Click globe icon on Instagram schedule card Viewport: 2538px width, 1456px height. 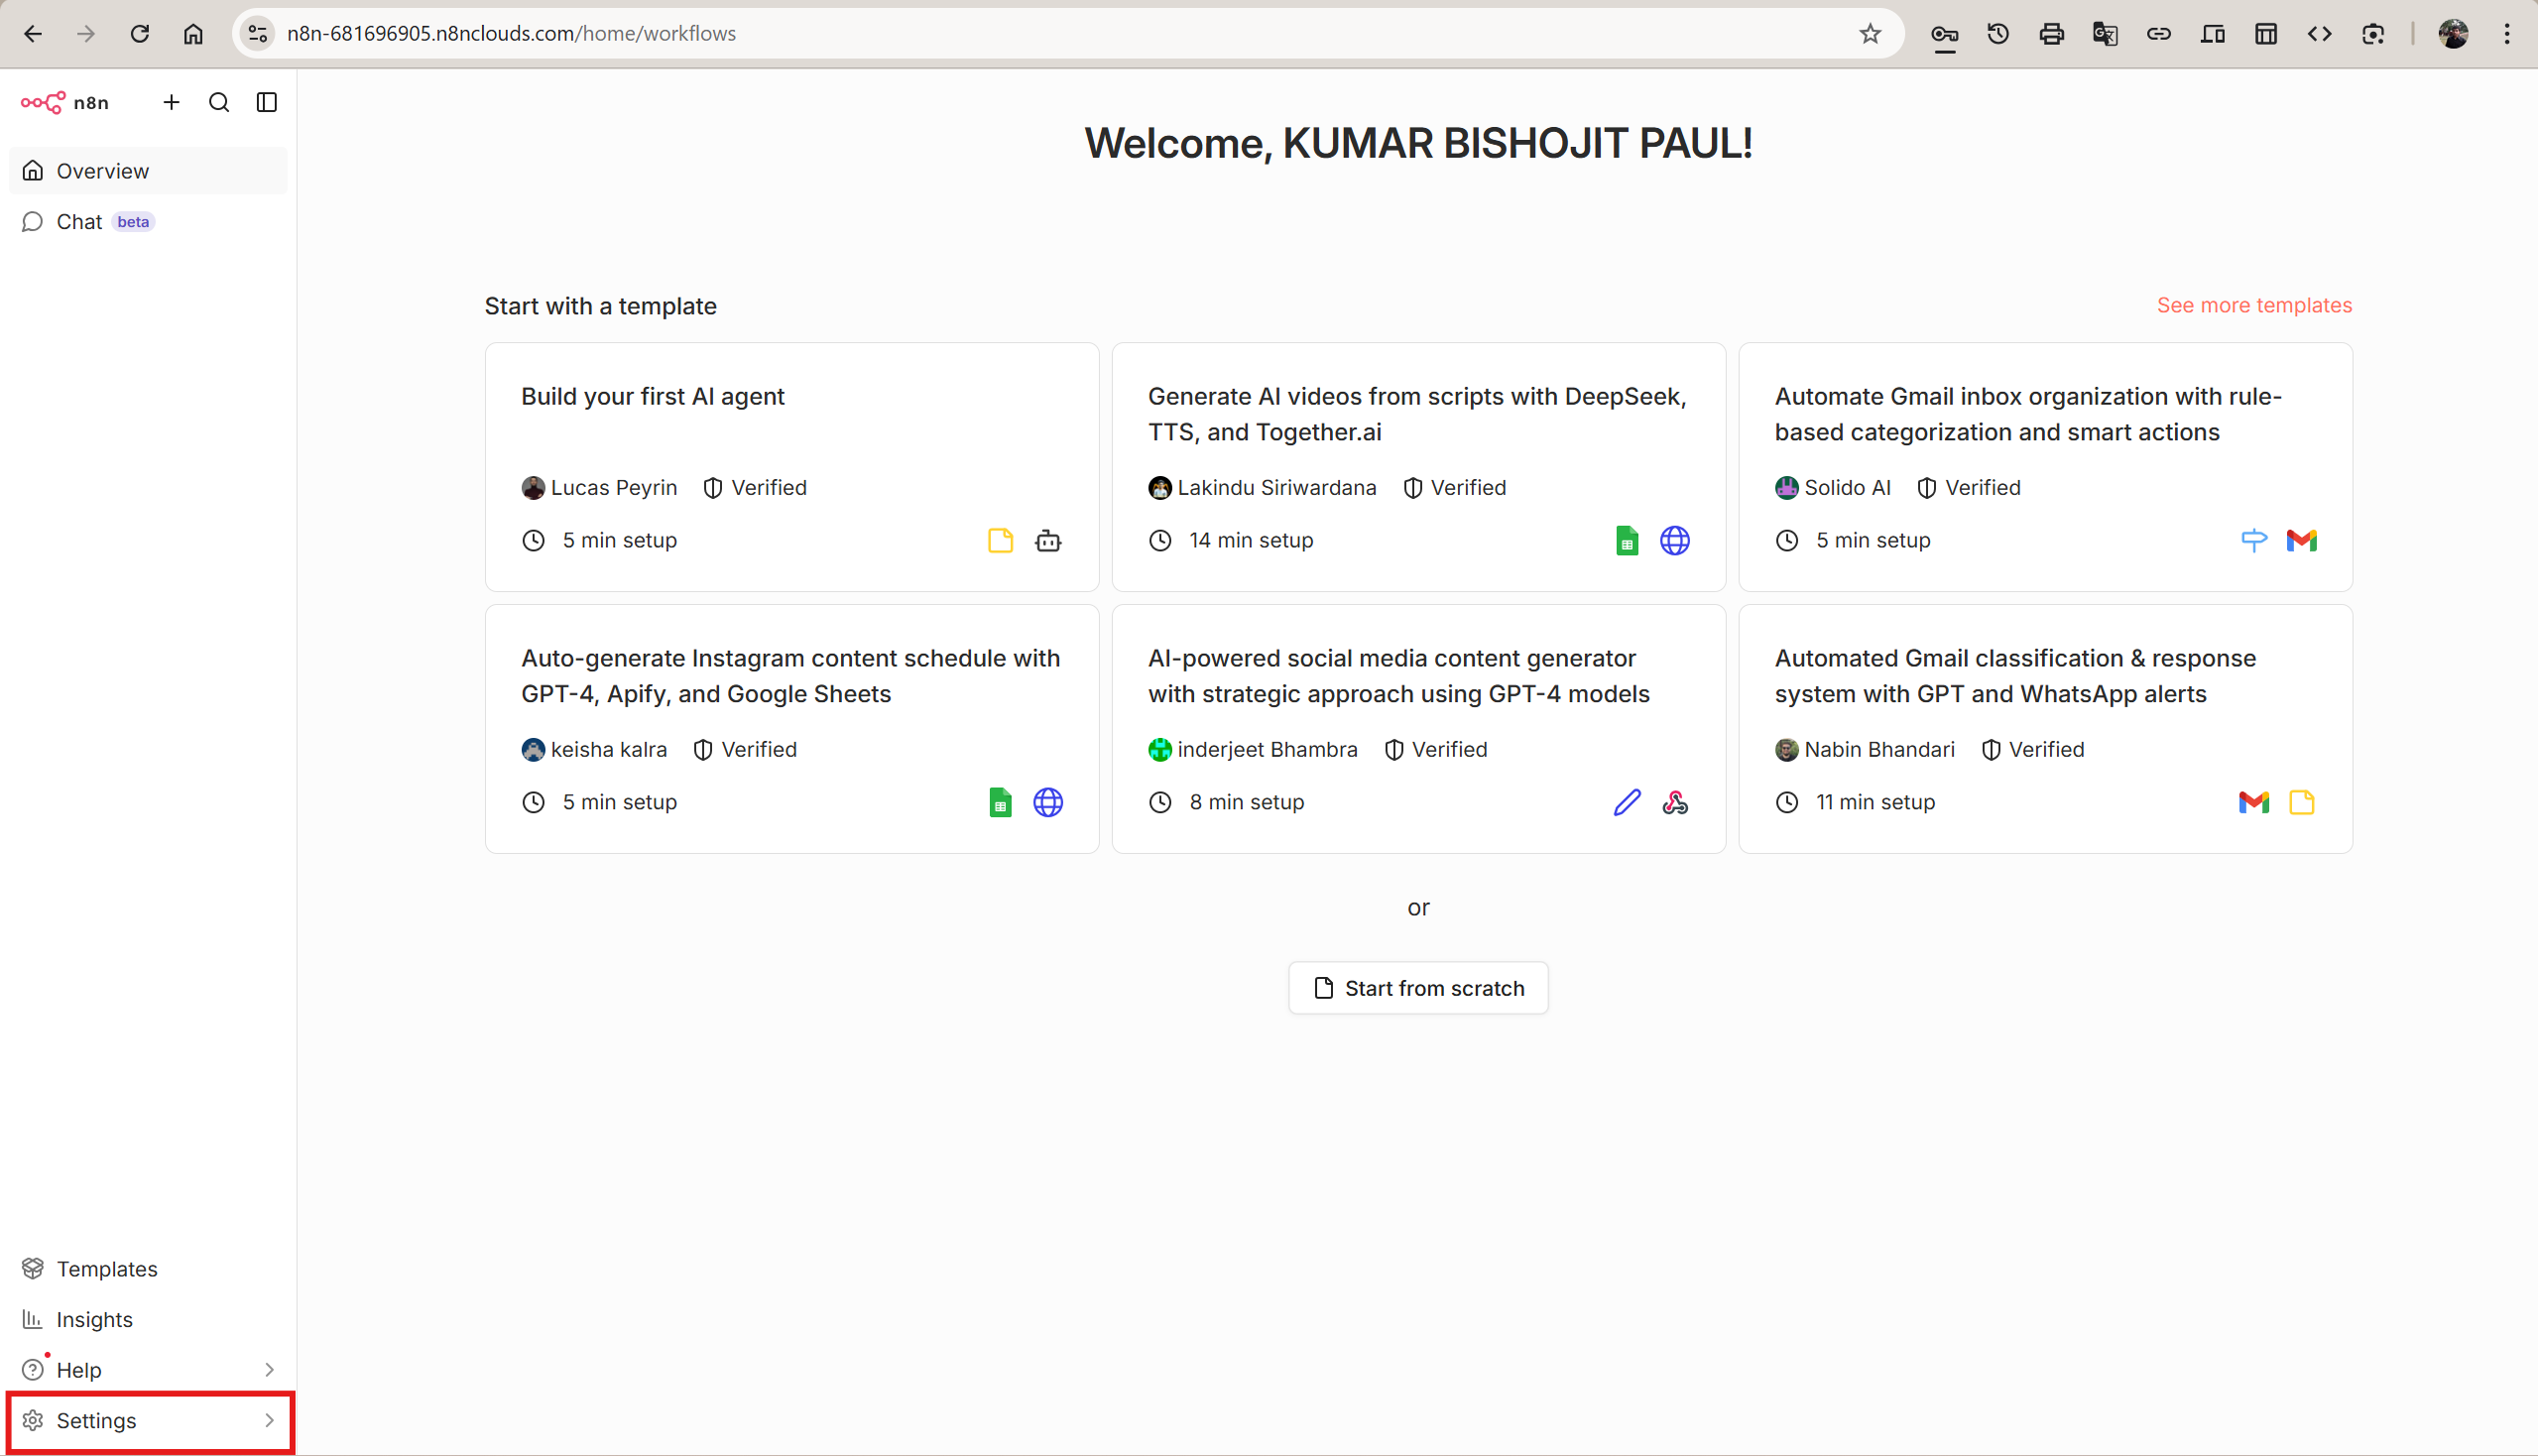(1048, 803)
